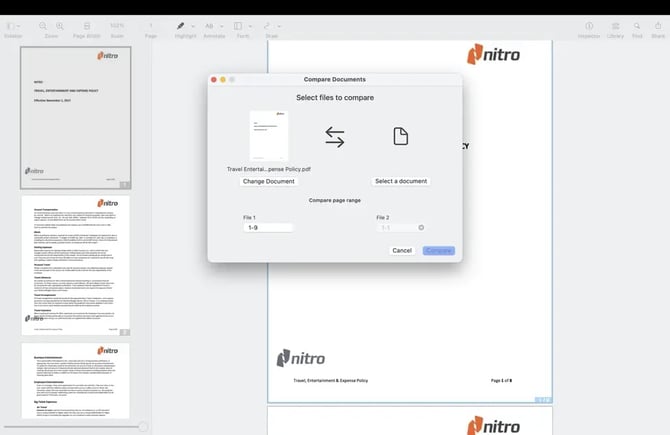Click the Page number field in toolbar
Image resolution: width=670 pixels, height=435 pixels.
(x=151, y=26)
